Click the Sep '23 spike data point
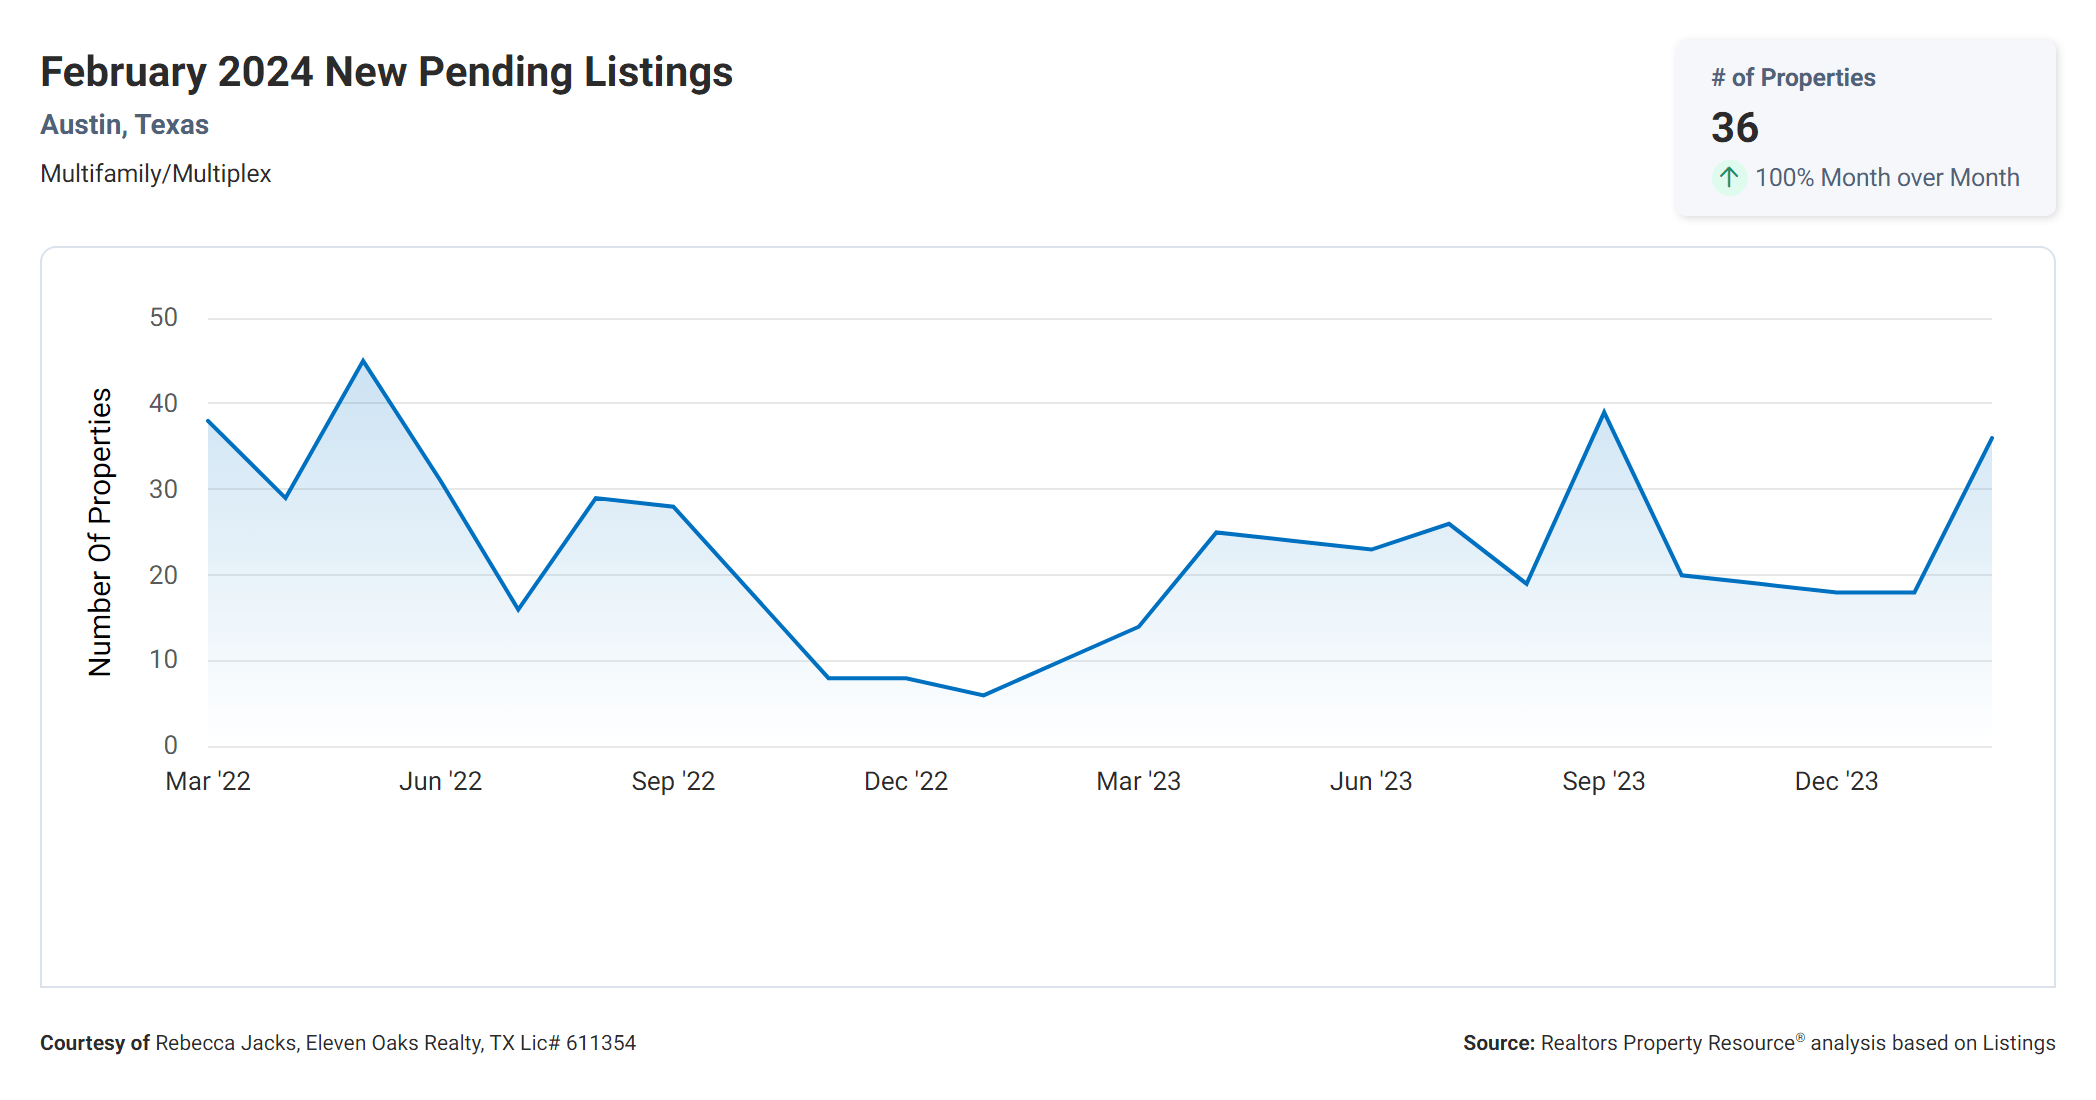The width and height of the screenshot is (2096, 1100). coord(1604,412)
